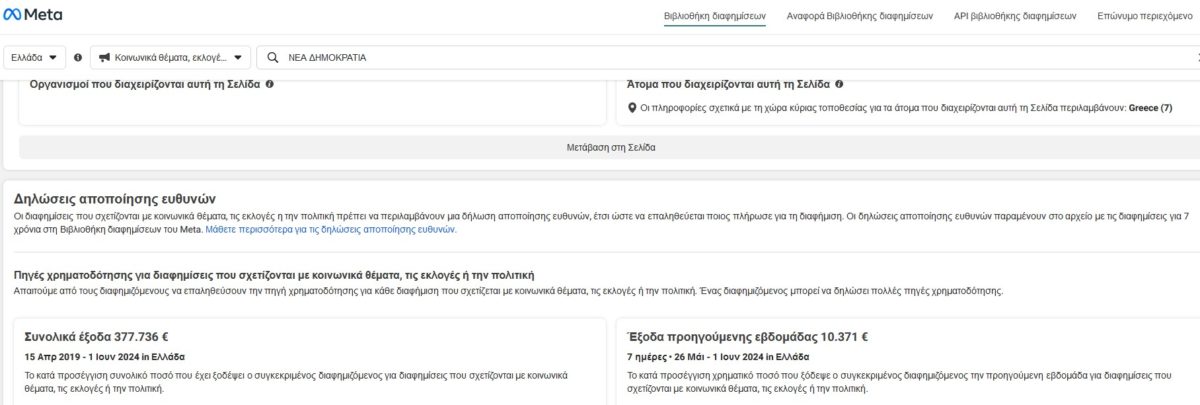Click Έξοδα προηγούμενης εβδομάδας 10.371 € text

click(747, 337)
